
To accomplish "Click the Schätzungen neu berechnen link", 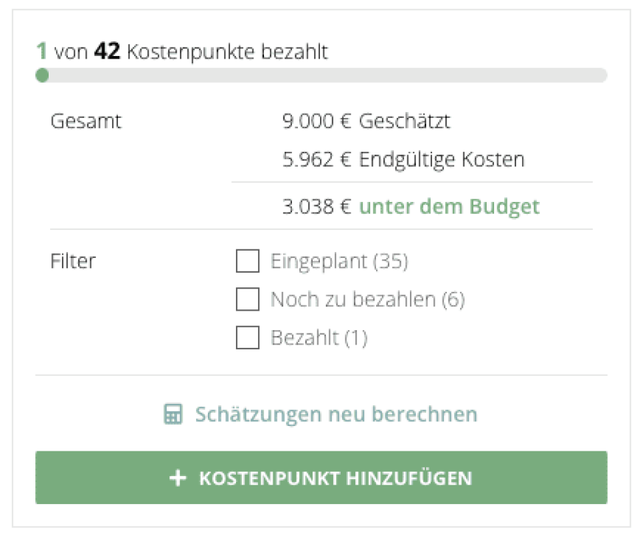I will click(336, 414).
